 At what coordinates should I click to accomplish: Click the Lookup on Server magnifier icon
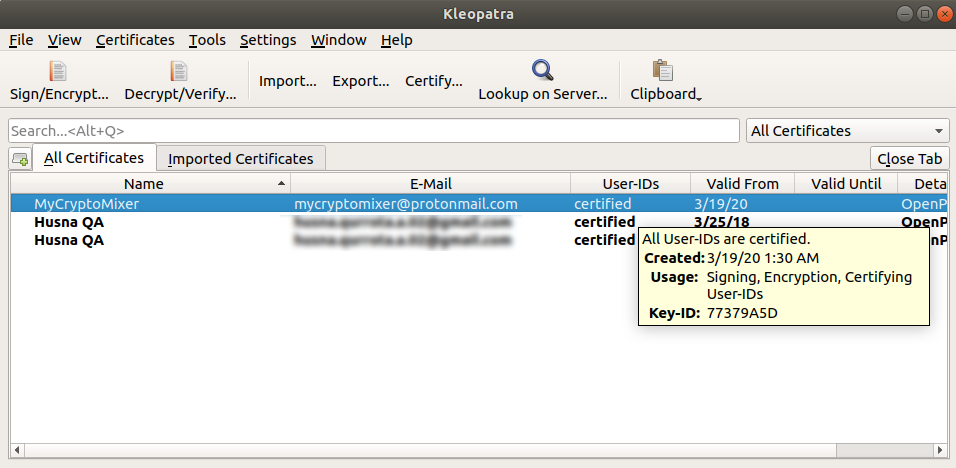(x=542, y=71)
